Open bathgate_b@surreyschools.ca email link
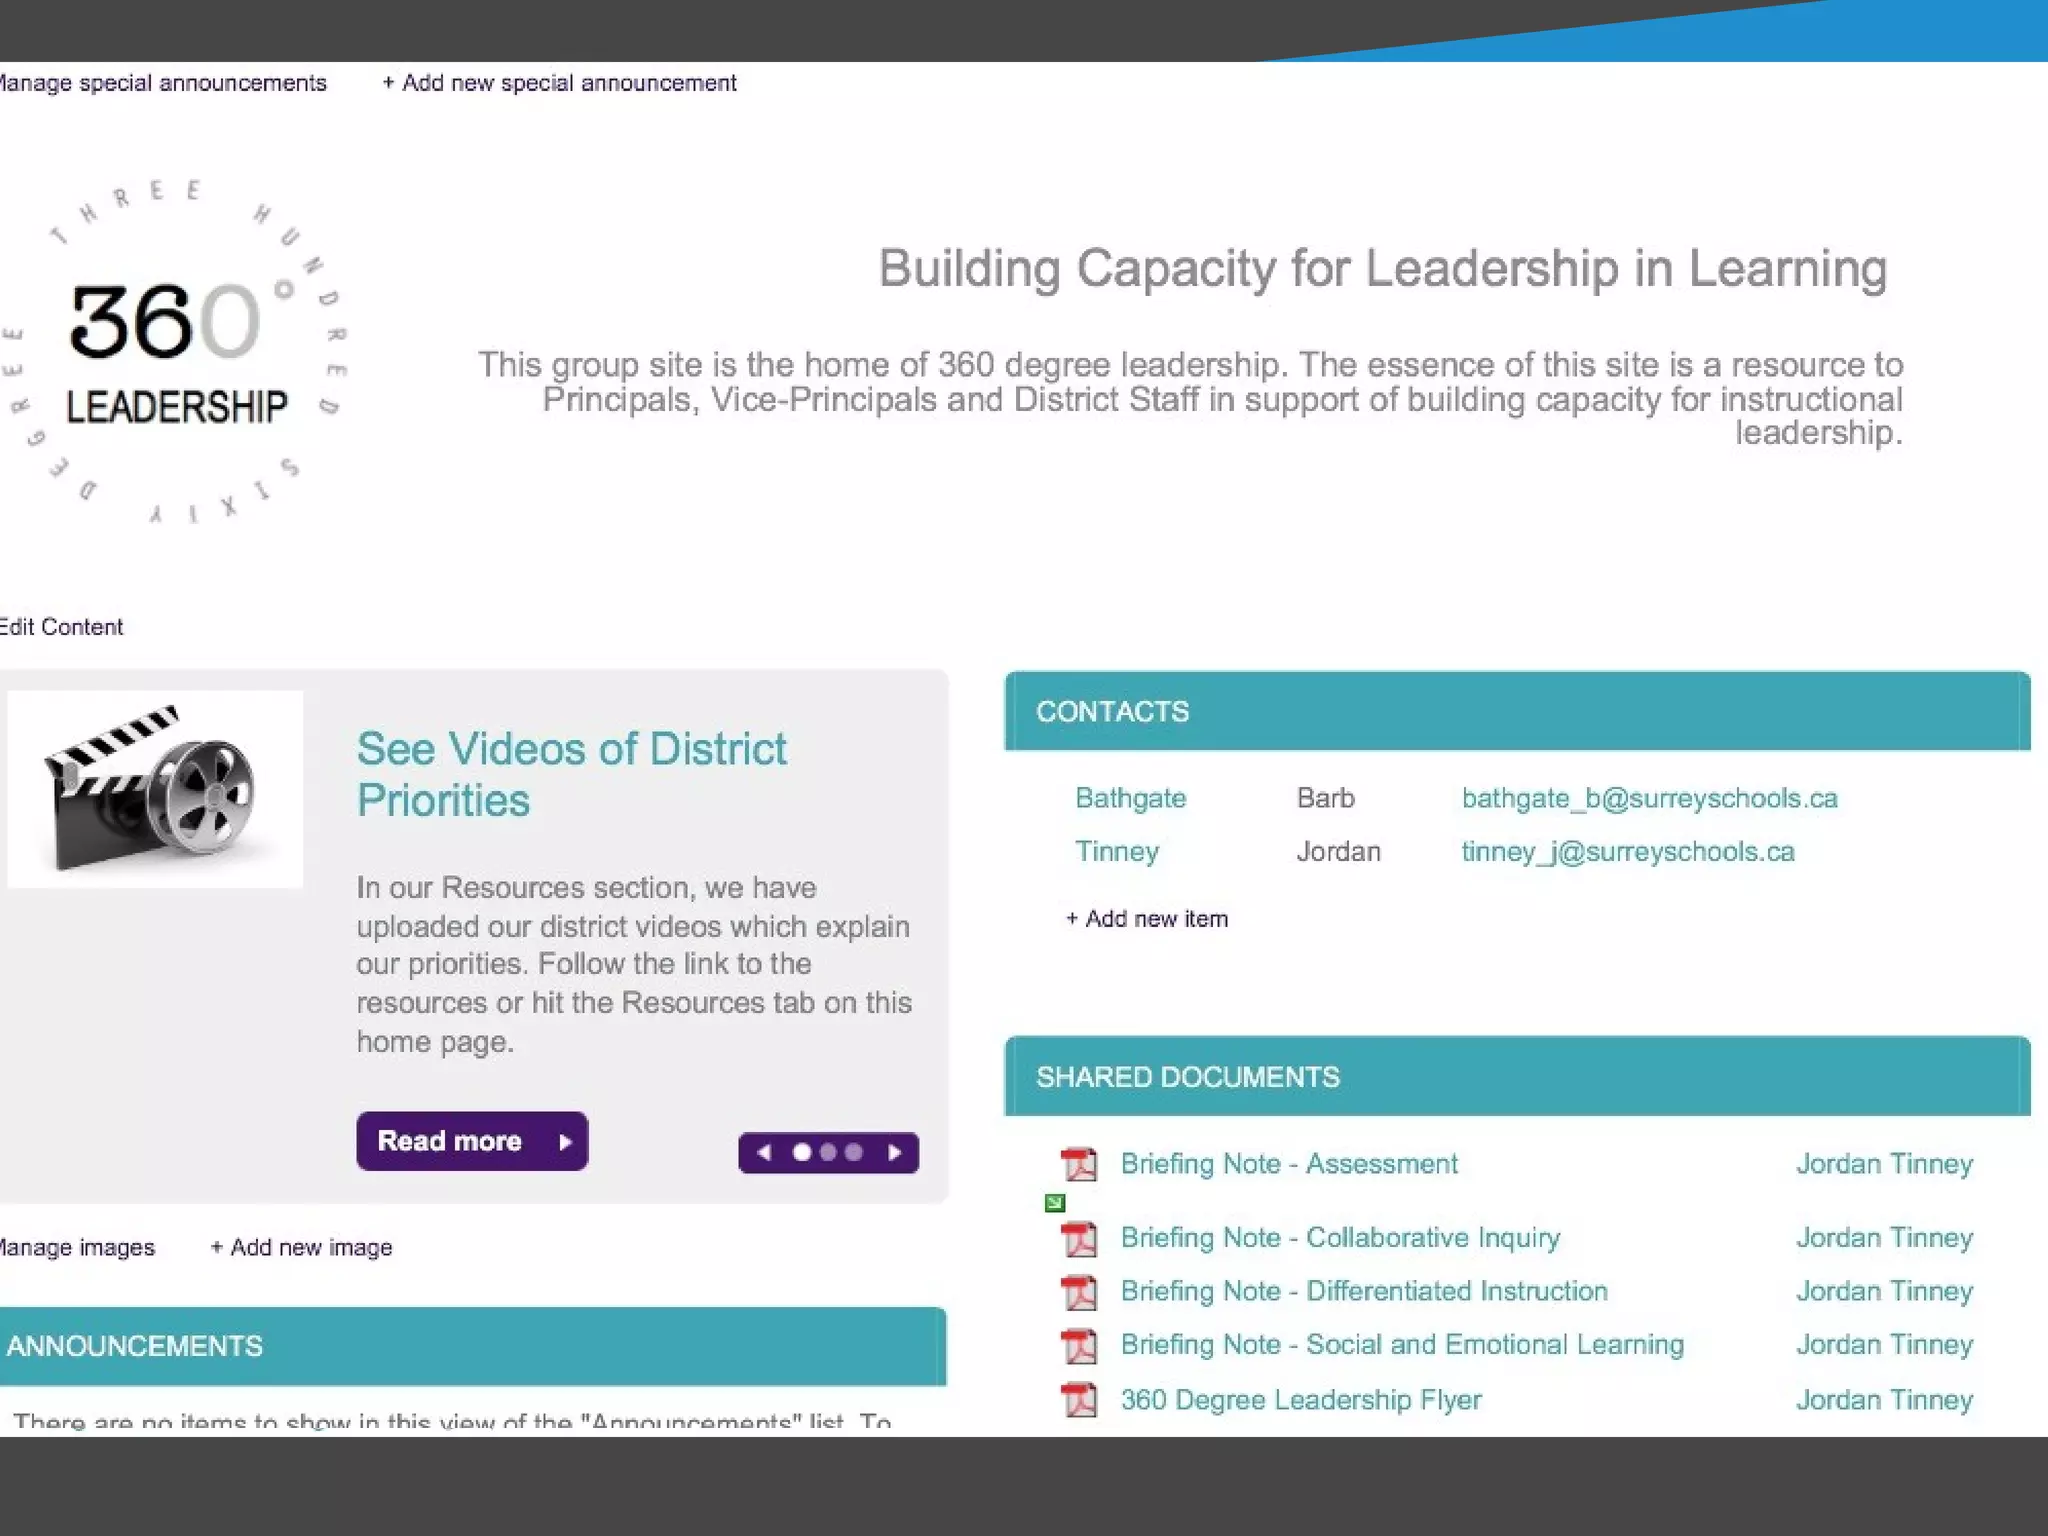 click(1649, 798)
